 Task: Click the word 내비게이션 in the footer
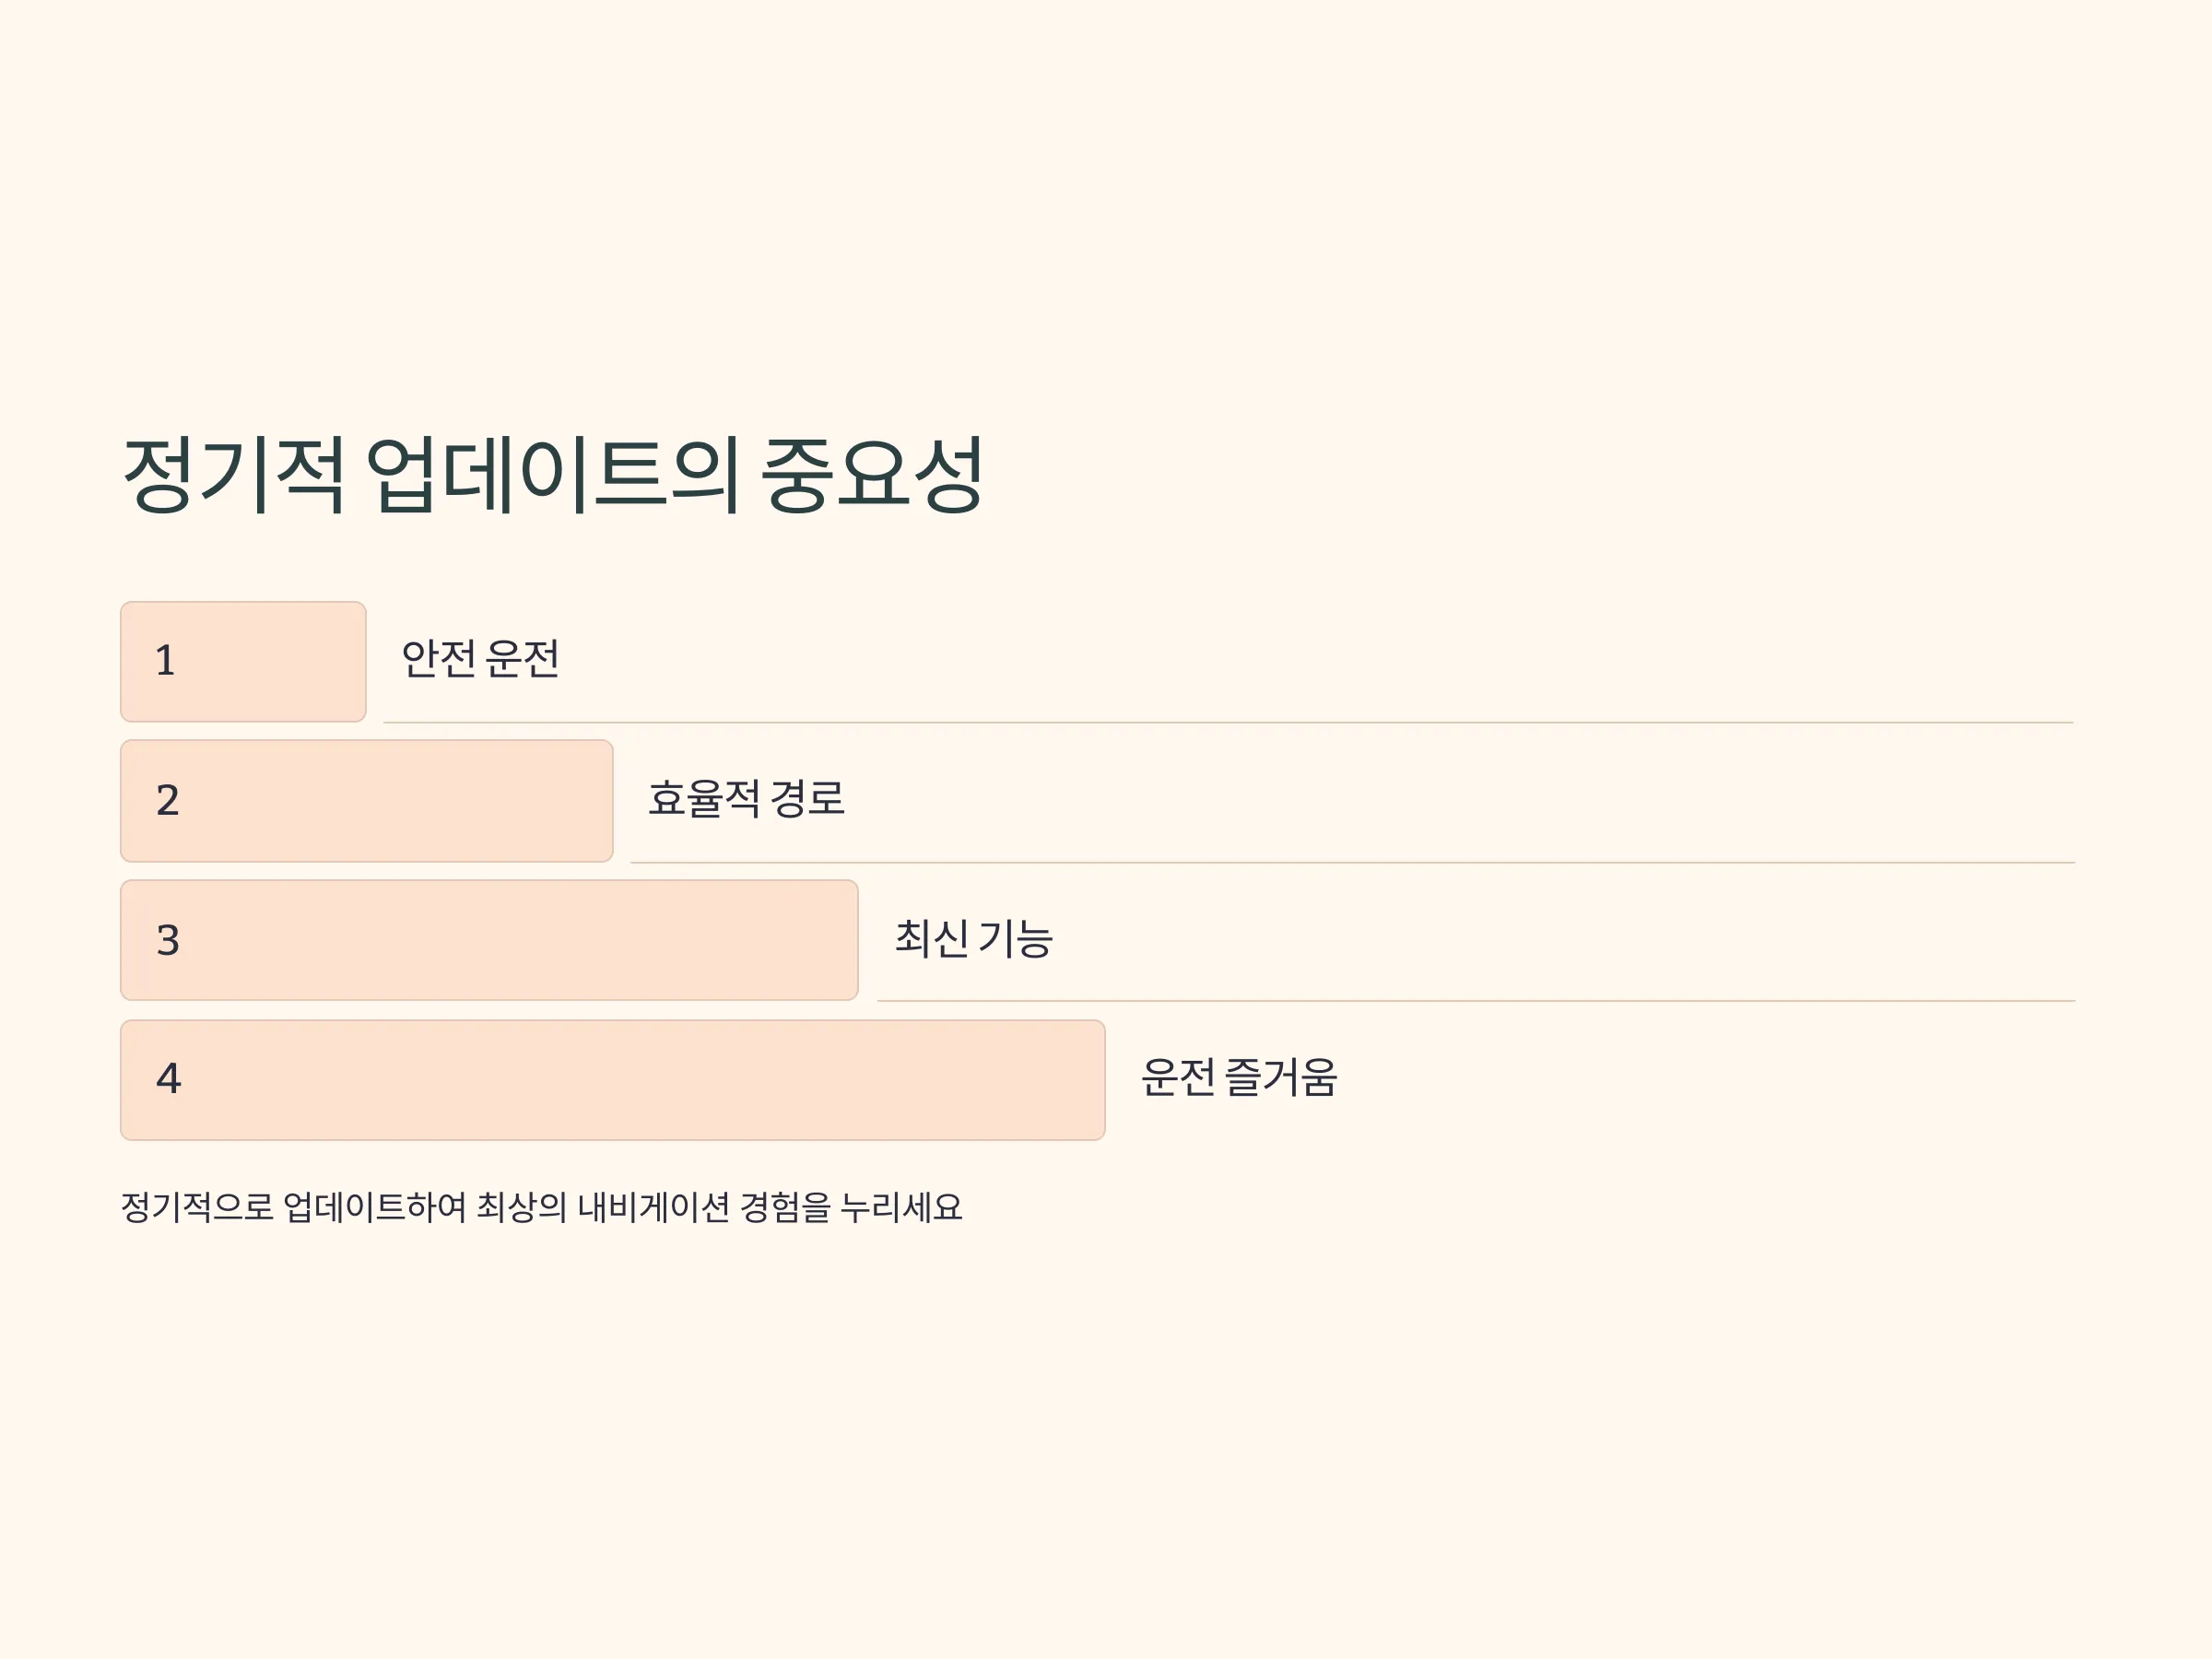pos(653,1207)
